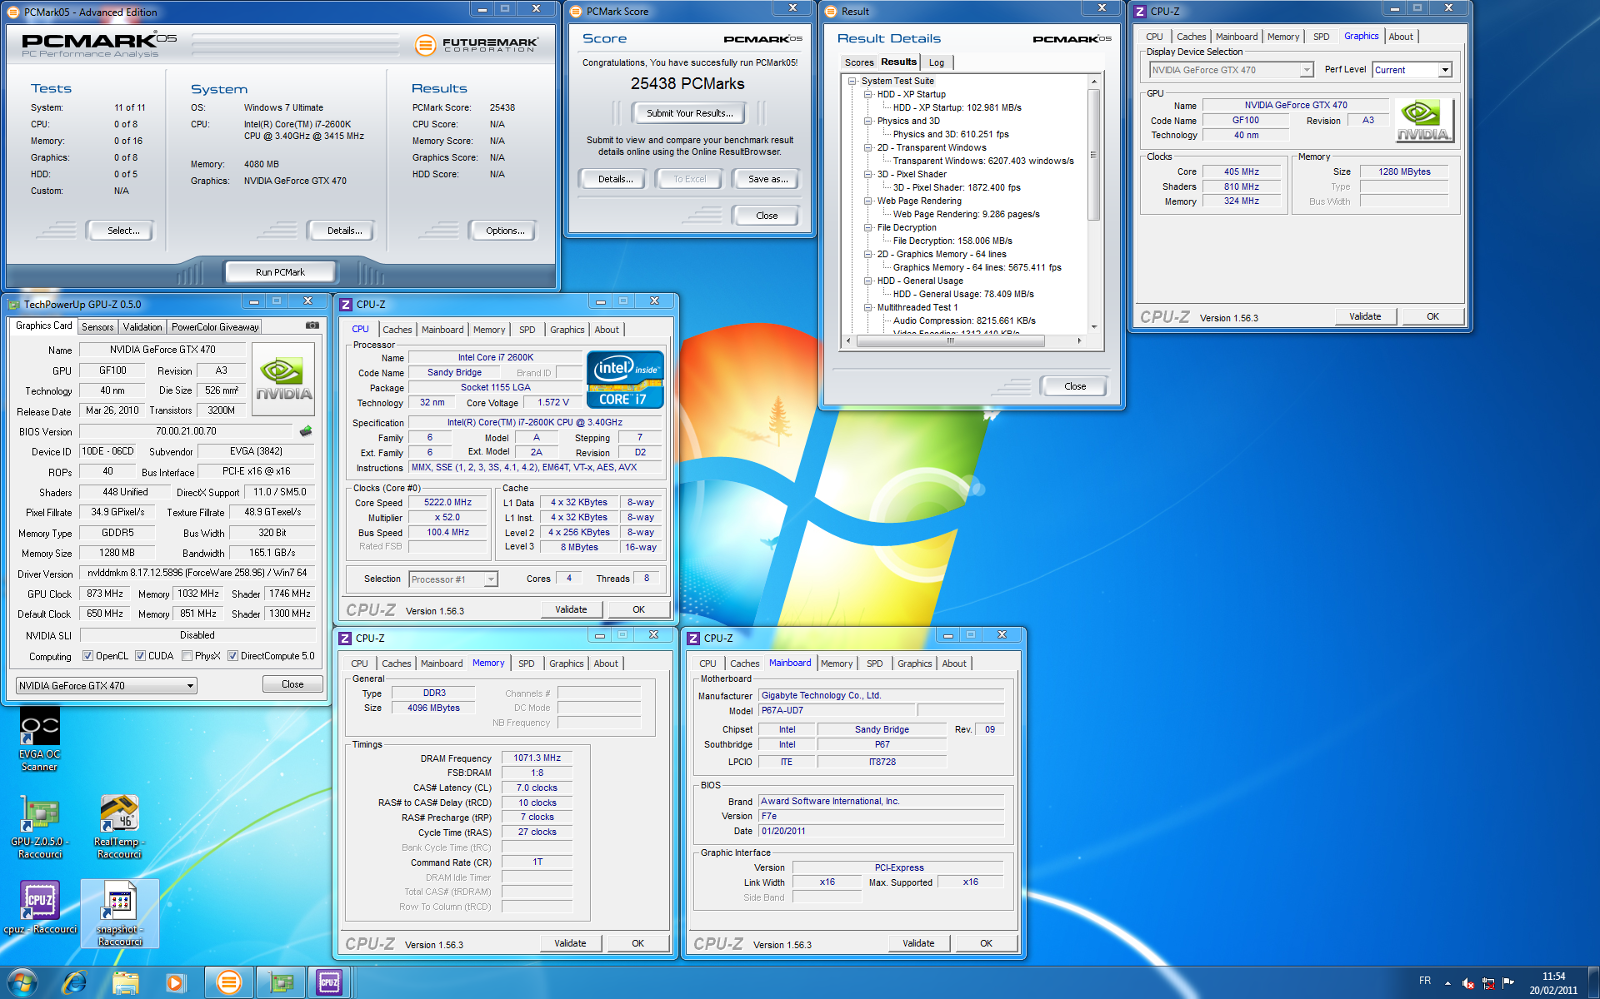
Task: Open Windows Media Player from taskbar
Action: 176,982
